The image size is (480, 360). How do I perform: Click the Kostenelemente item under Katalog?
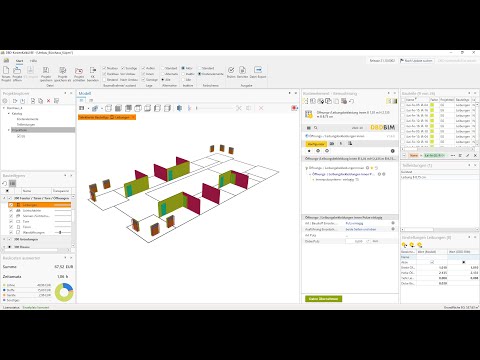tap(27, 119)
